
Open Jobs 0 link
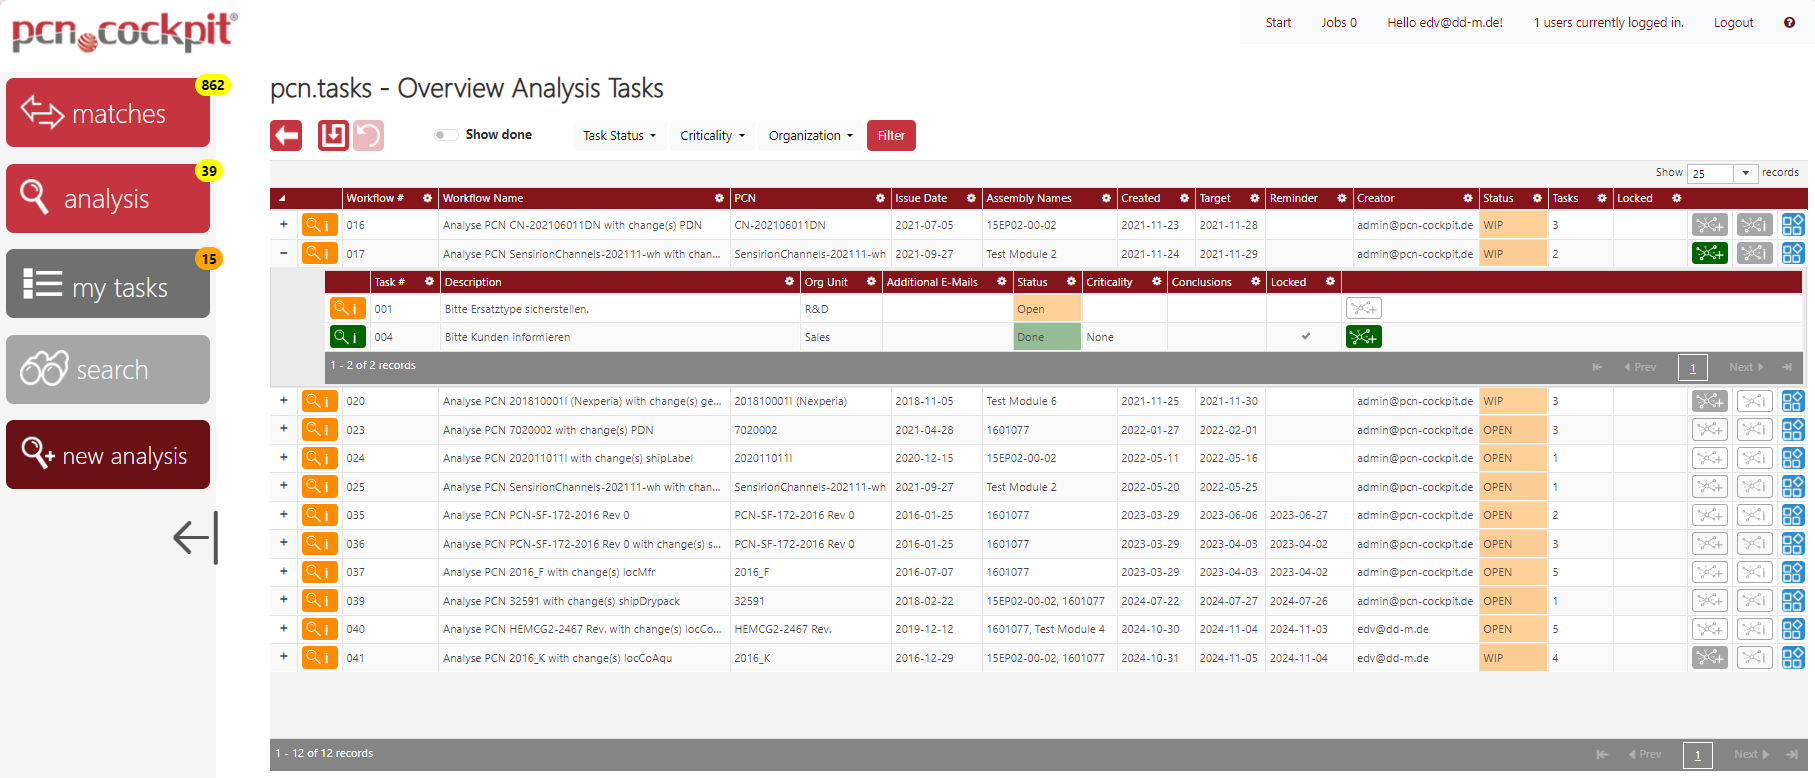point(1339,22)
